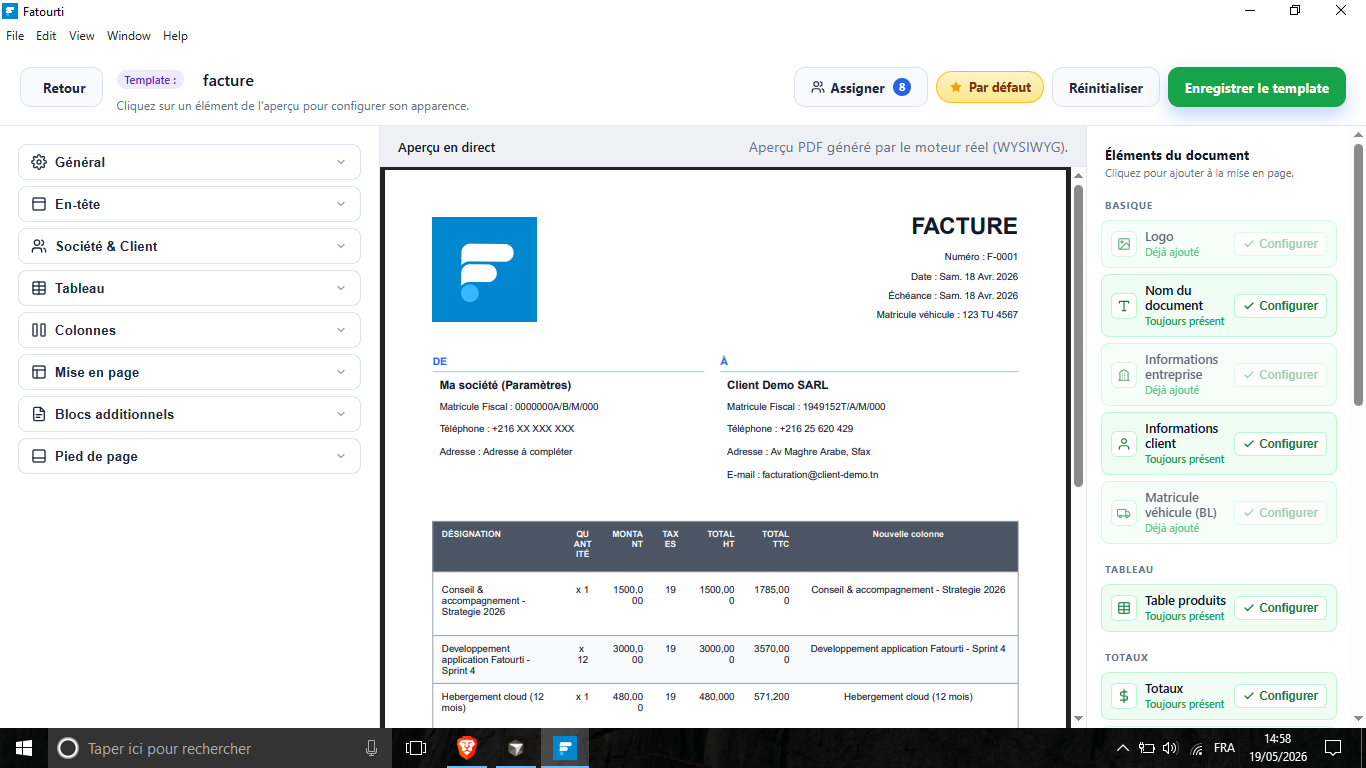This screenshot has height=768, width=1366.
Task: Click the Colonnes columns icon
Action: tap(39, 330)
